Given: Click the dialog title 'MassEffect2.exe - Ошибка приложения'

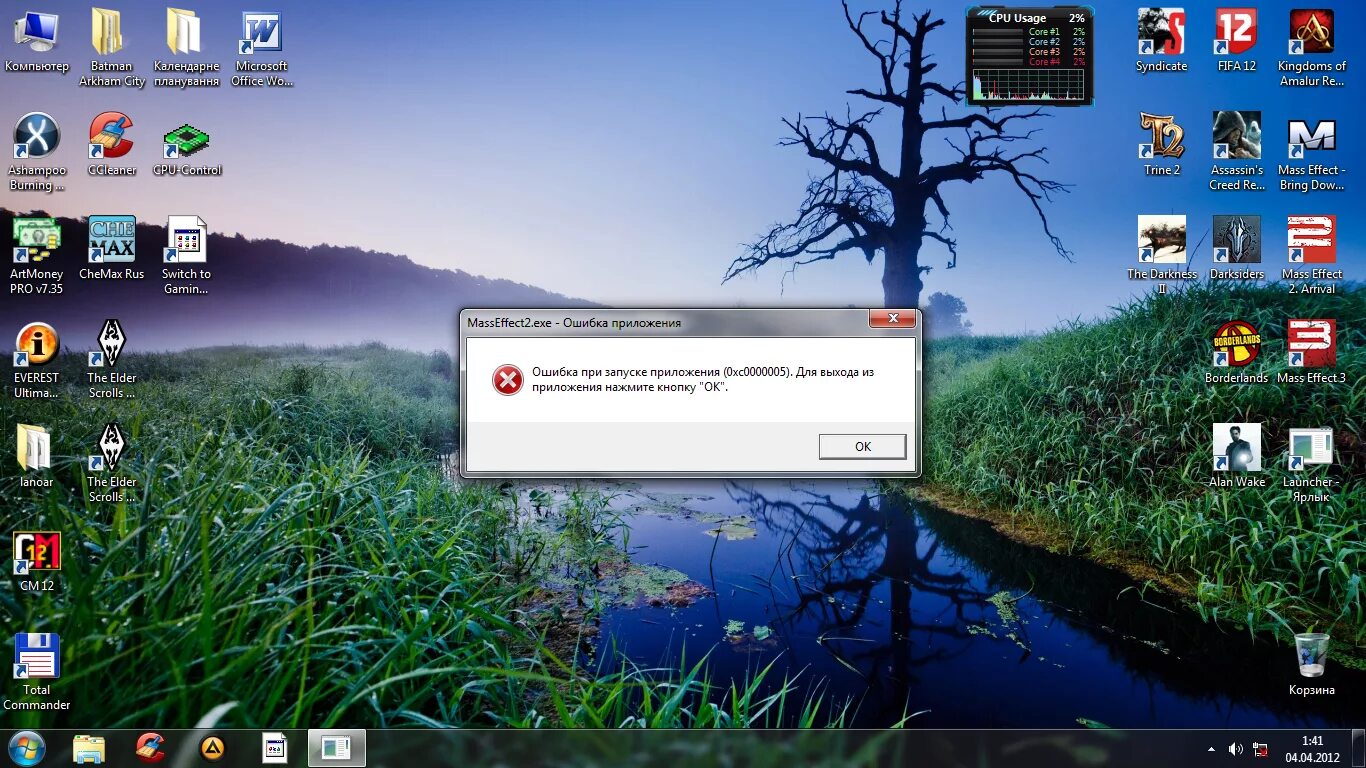Looking at the screenshot, I should (574, 323).
